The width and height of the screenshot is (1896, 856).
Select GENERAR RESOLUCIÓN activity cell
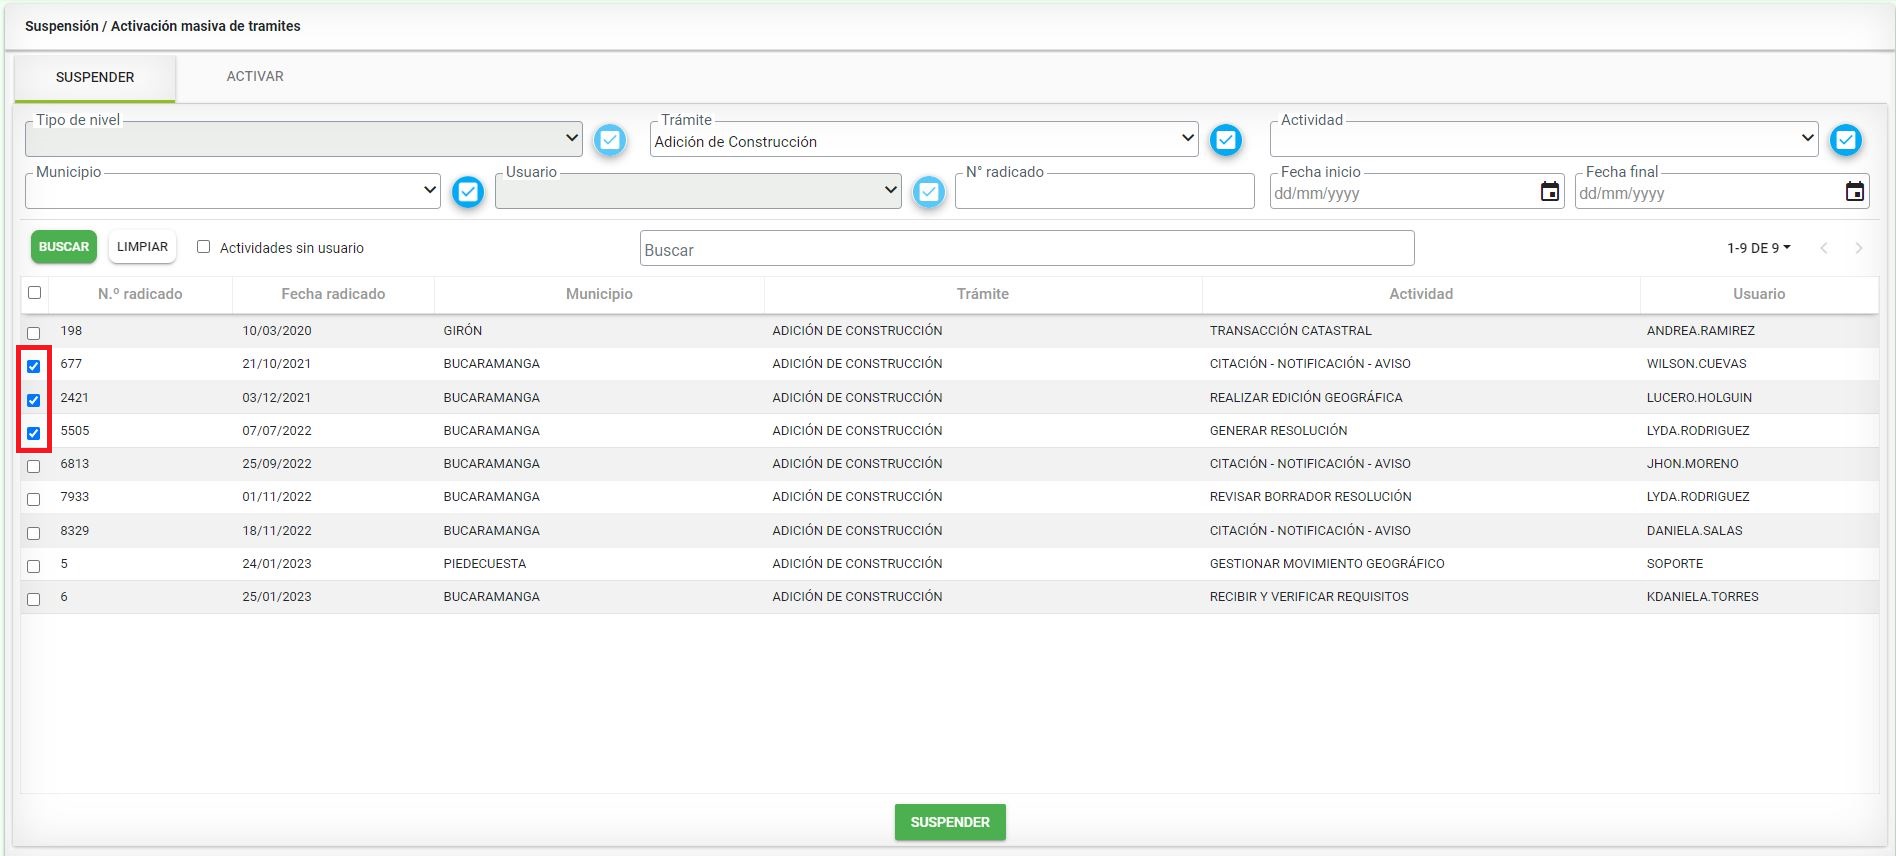pyautogui.click(x=1279, y=431)
